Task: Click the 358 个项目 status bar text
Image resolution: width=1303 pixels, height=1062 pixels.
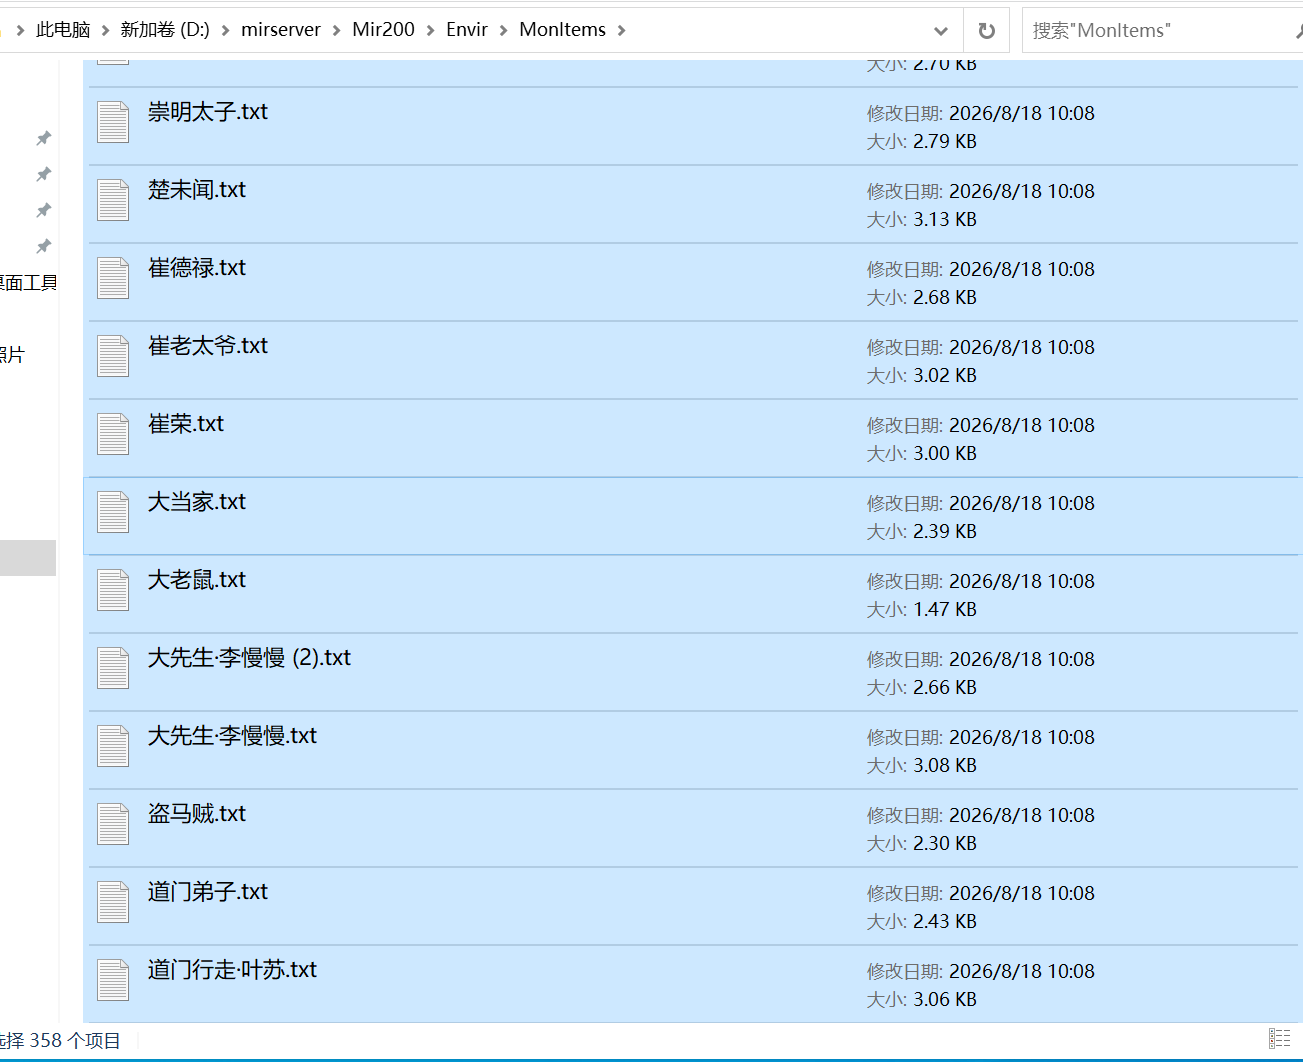Action: [x=75, y=1041]
